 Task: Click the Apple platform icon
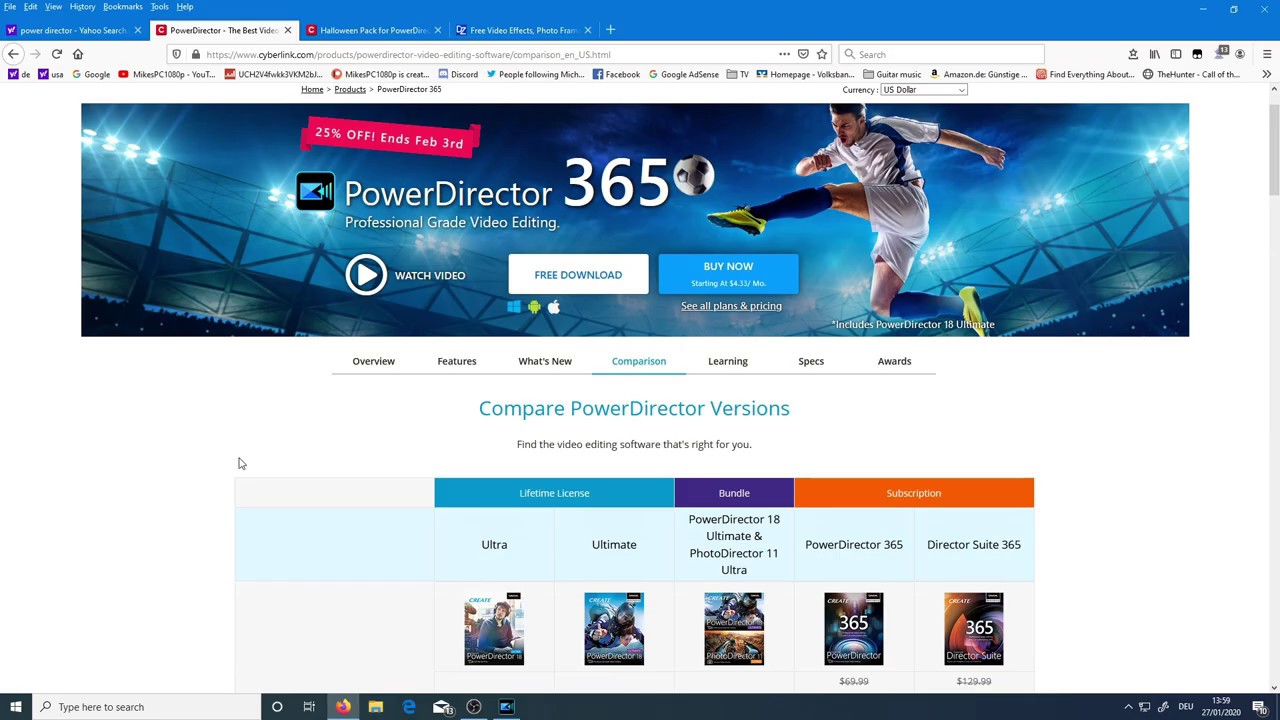[x=554, y=307]
